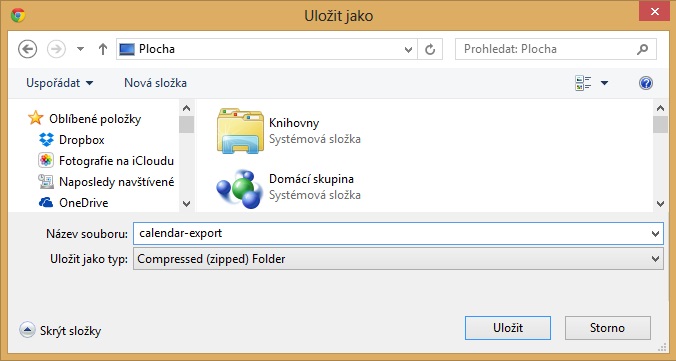Click the Knihovny folder icon
676x361 pixels.
click(x=240, y=131)
